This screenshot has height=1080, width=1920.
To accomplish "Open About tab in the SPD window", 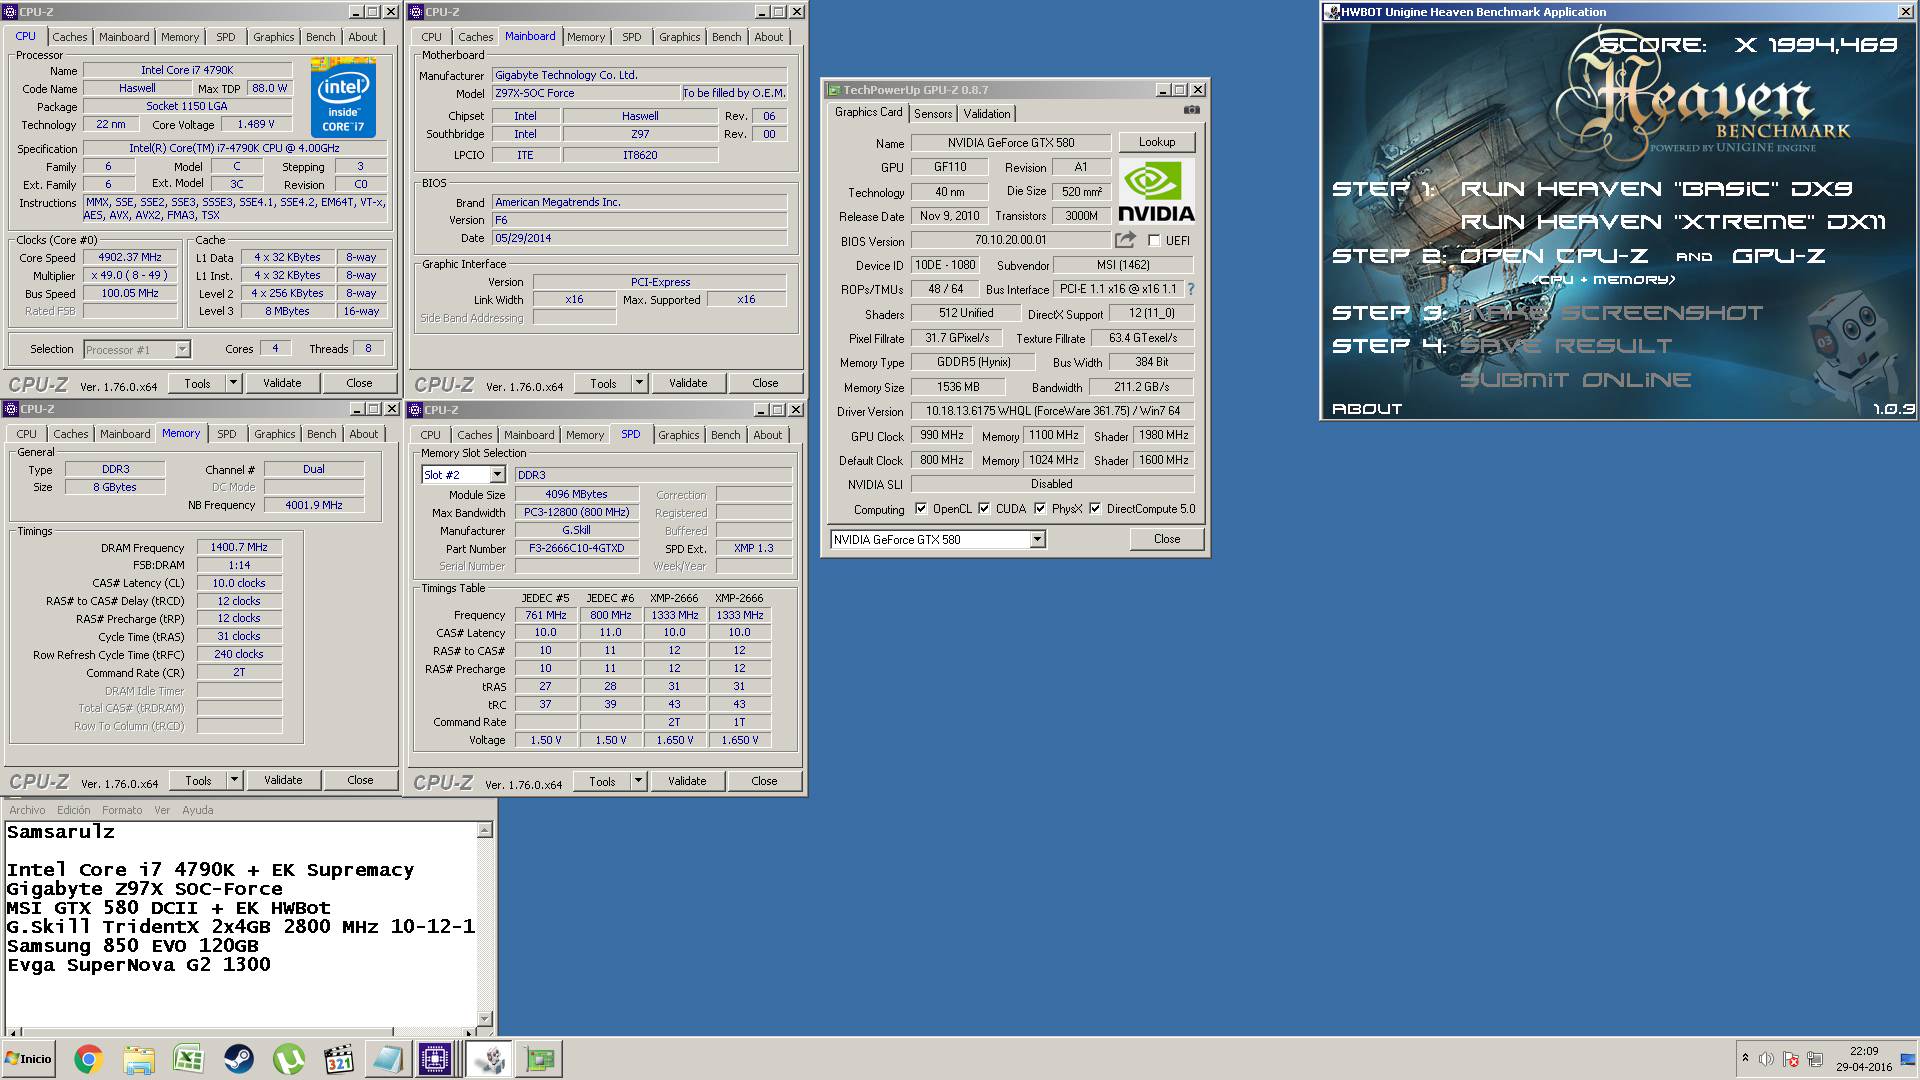I will point(768,435).
